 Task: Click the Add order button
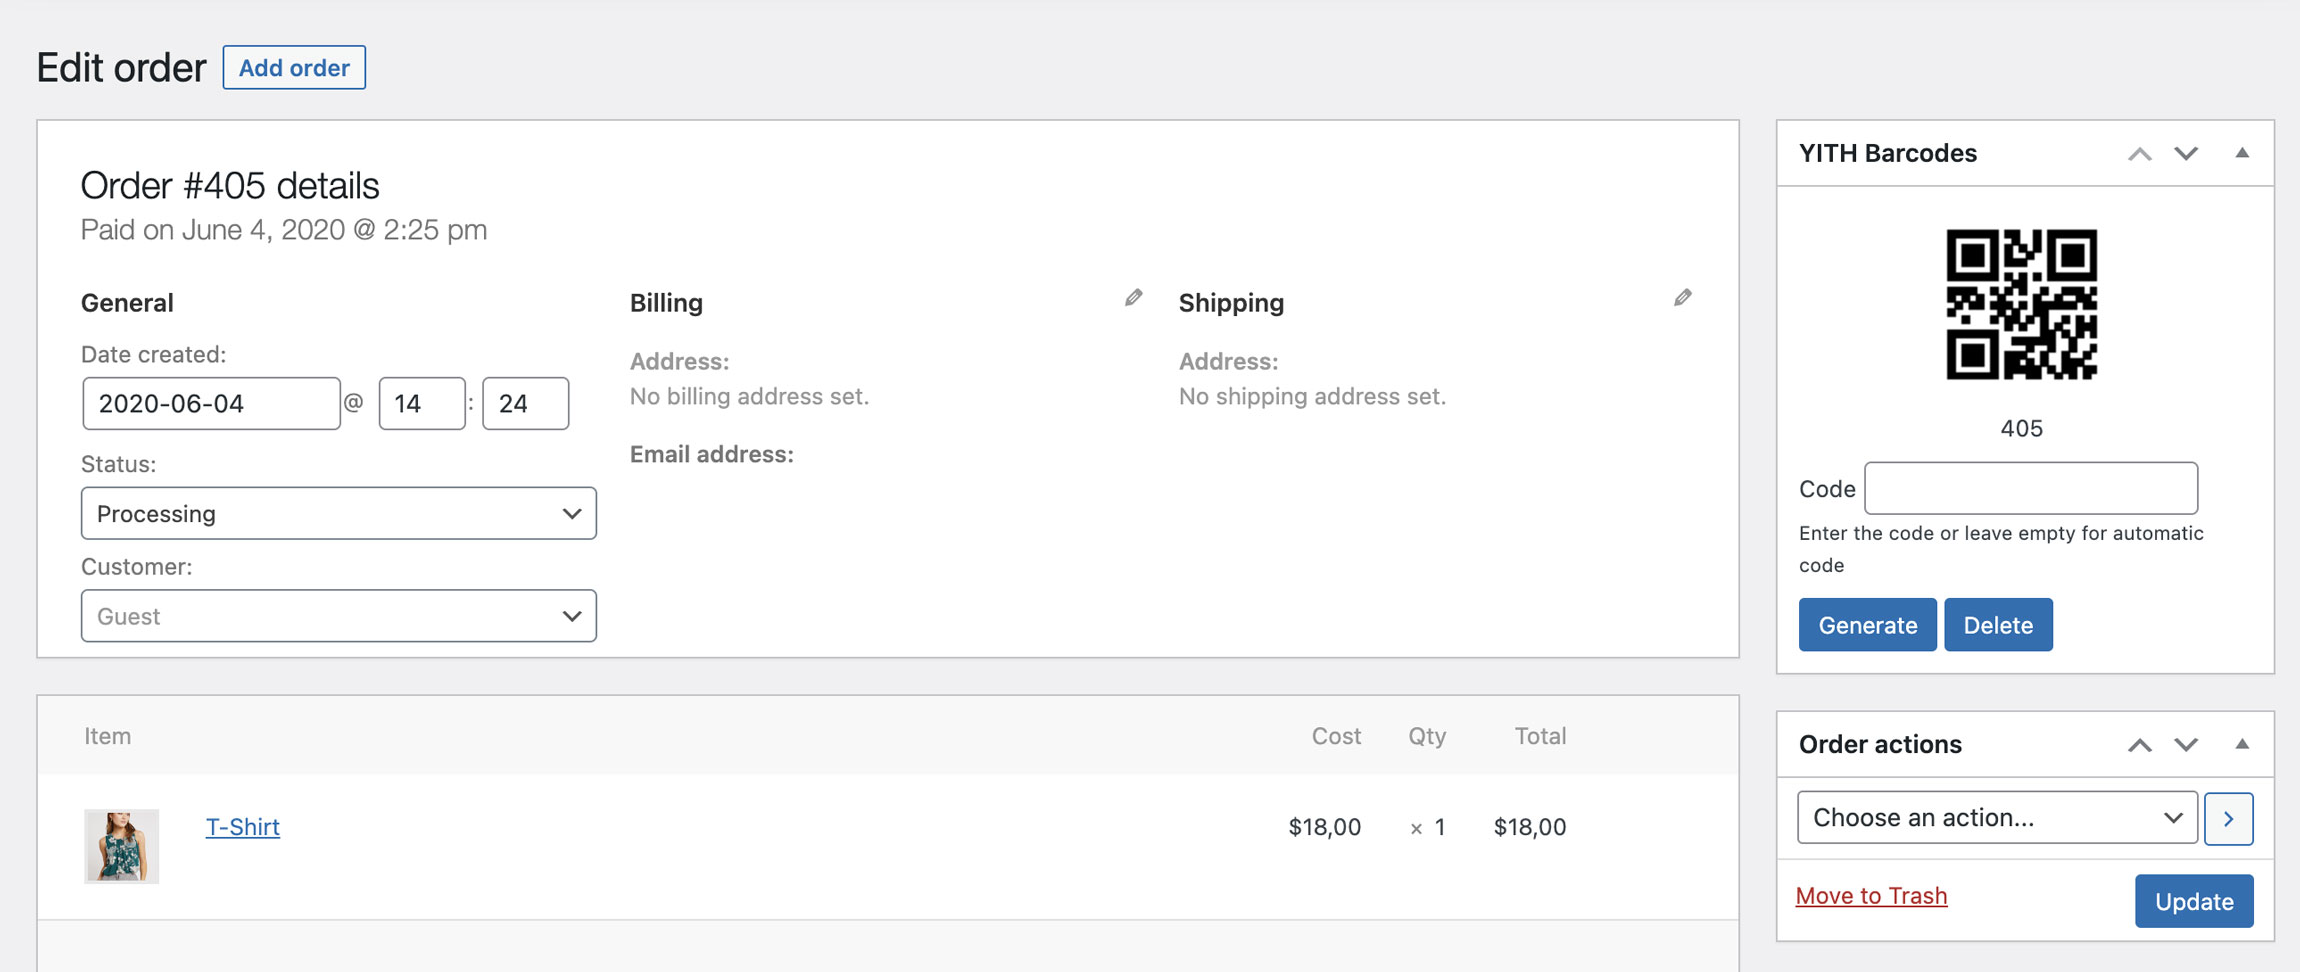294,68
